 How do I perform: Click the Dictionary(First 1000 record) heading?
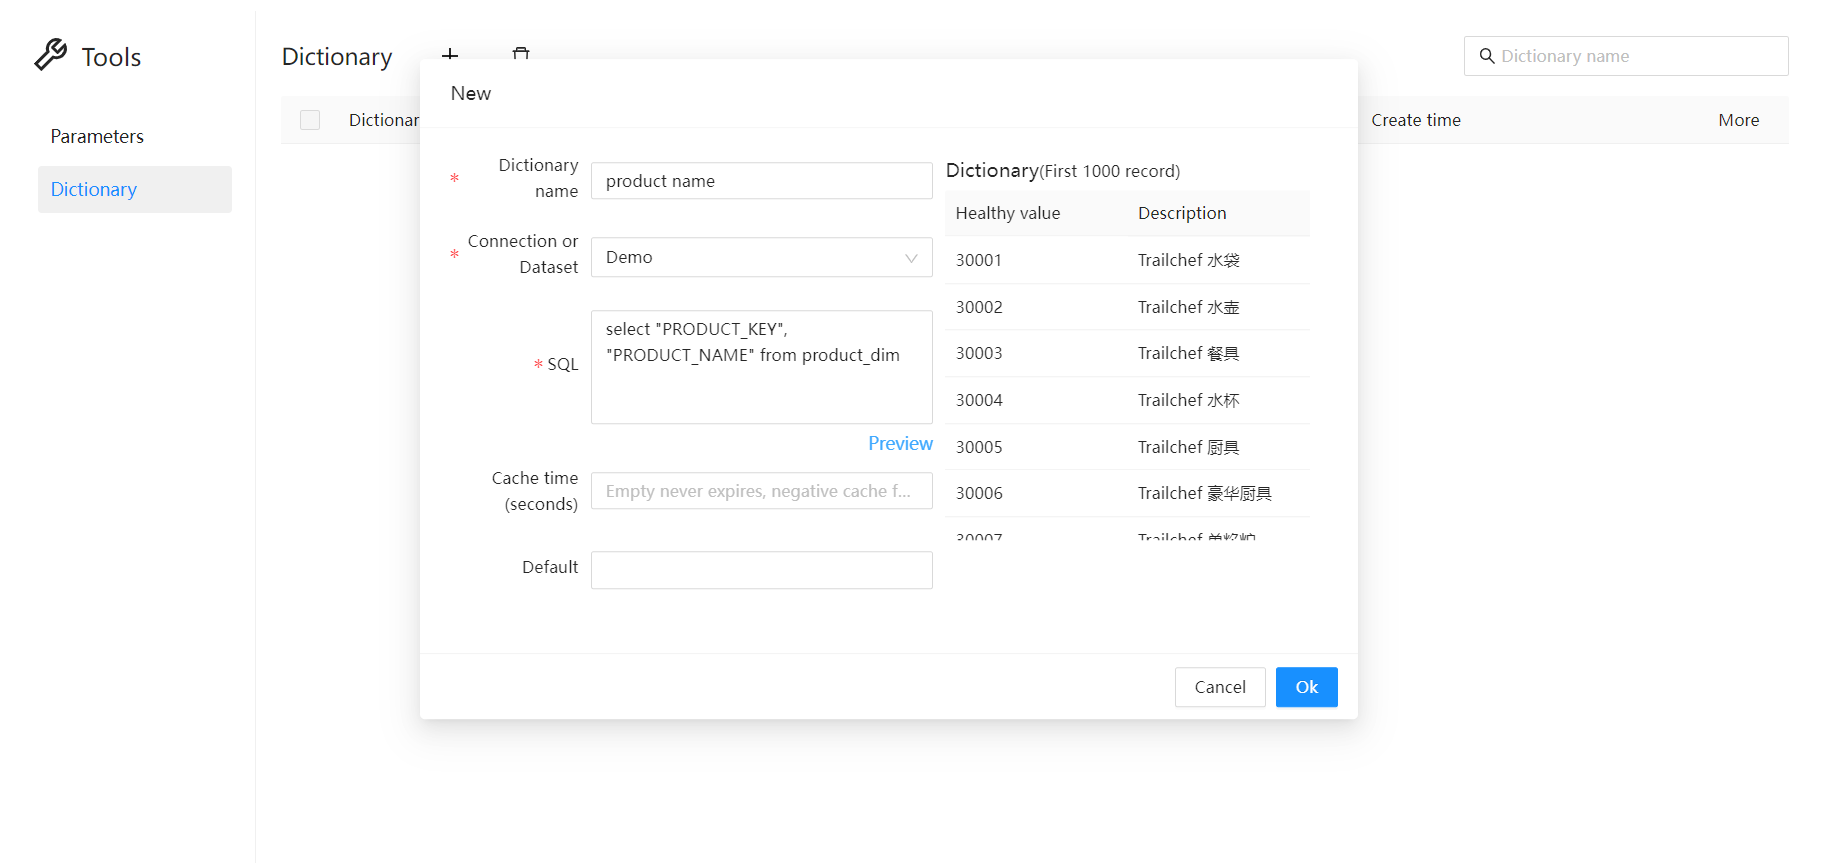click(1063, 171)
